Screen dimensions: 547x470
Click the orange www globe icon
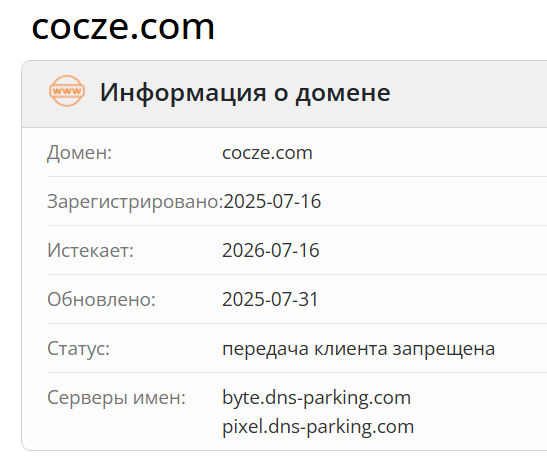(x=67, y=91)
